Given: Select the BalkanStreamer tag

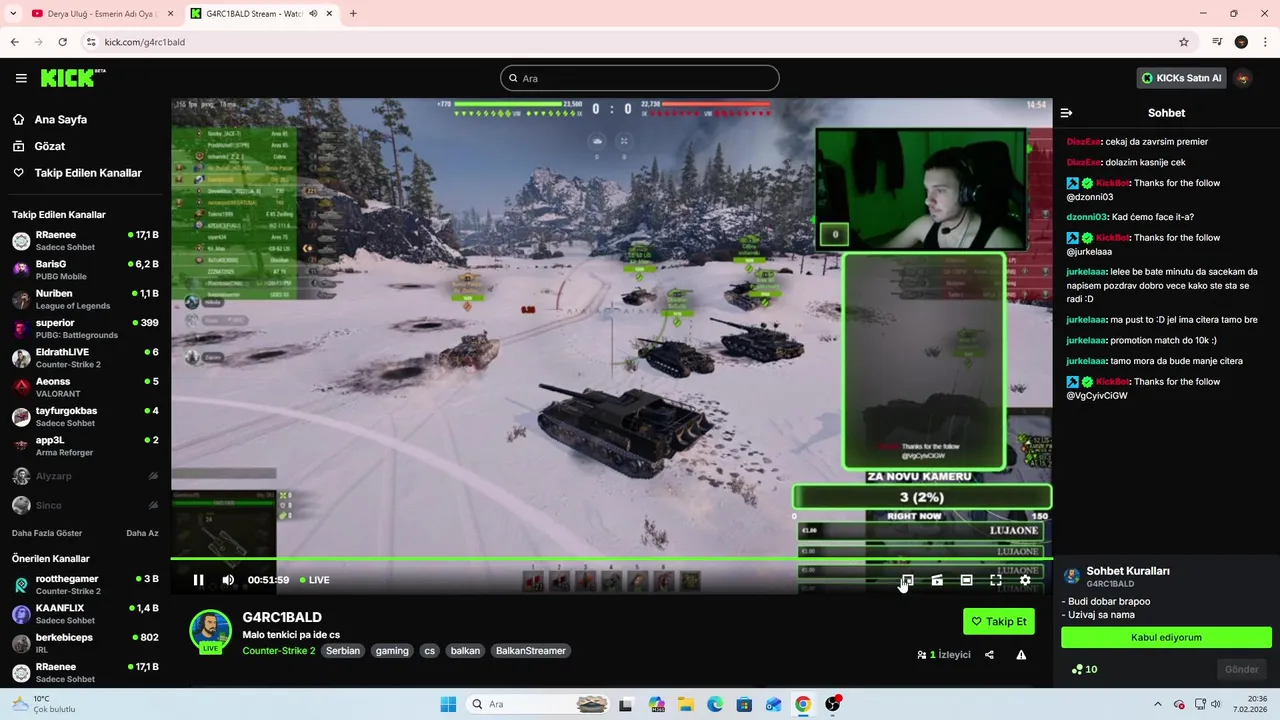Looking at the screenshot, I should pyautogui.click(x=531, y=651).
